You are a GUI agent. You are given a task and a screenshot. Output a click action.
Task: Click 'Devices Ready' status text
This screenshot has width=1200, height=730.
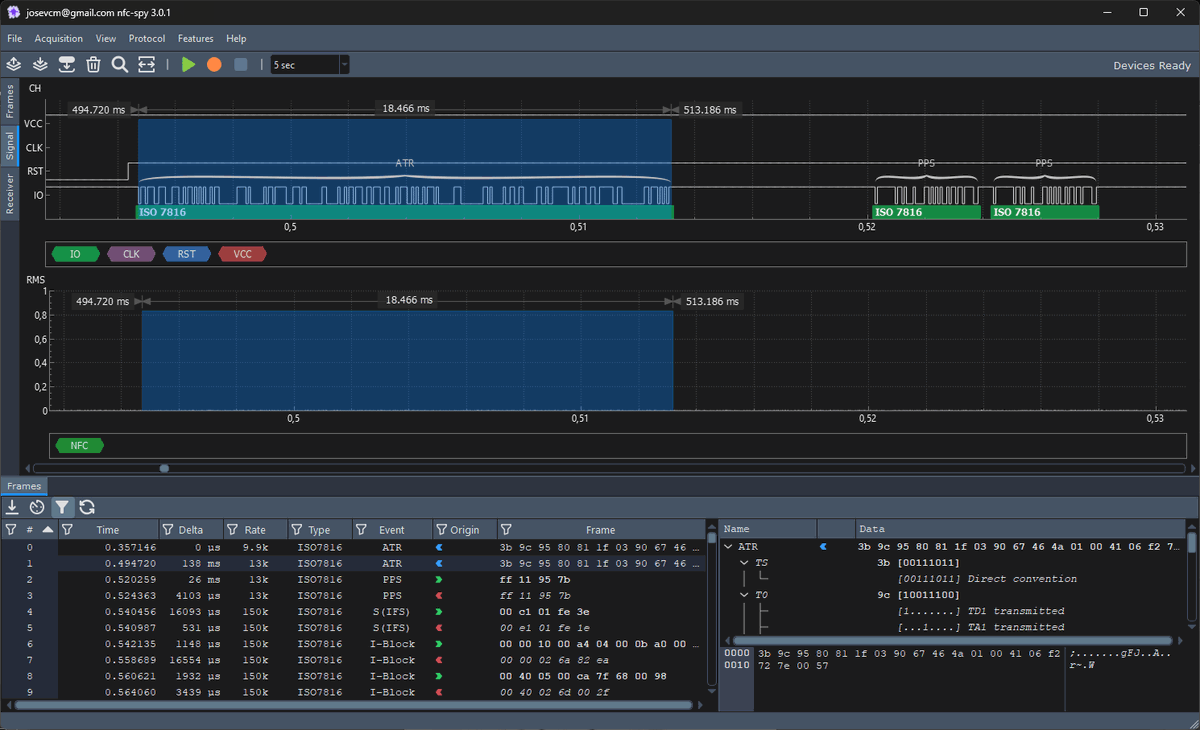click(1152, 65)
